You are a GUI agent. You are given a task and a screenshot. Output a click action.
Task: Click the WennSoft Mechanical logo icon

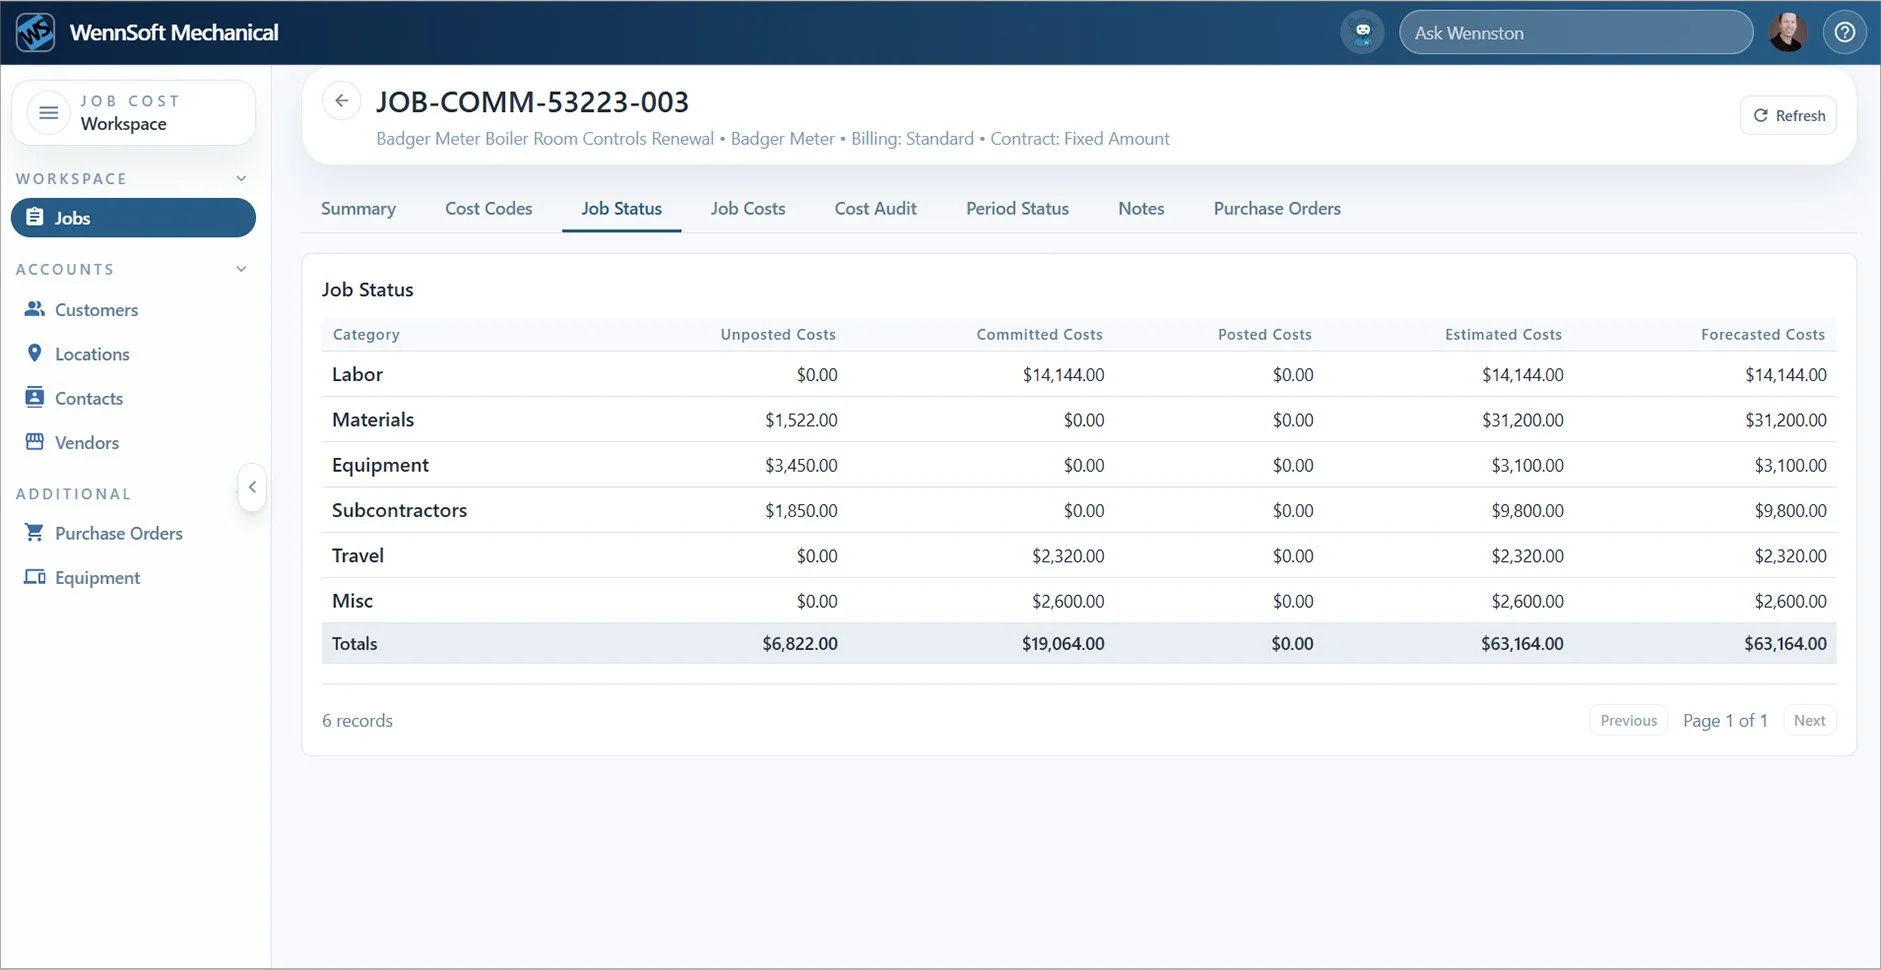35,32
